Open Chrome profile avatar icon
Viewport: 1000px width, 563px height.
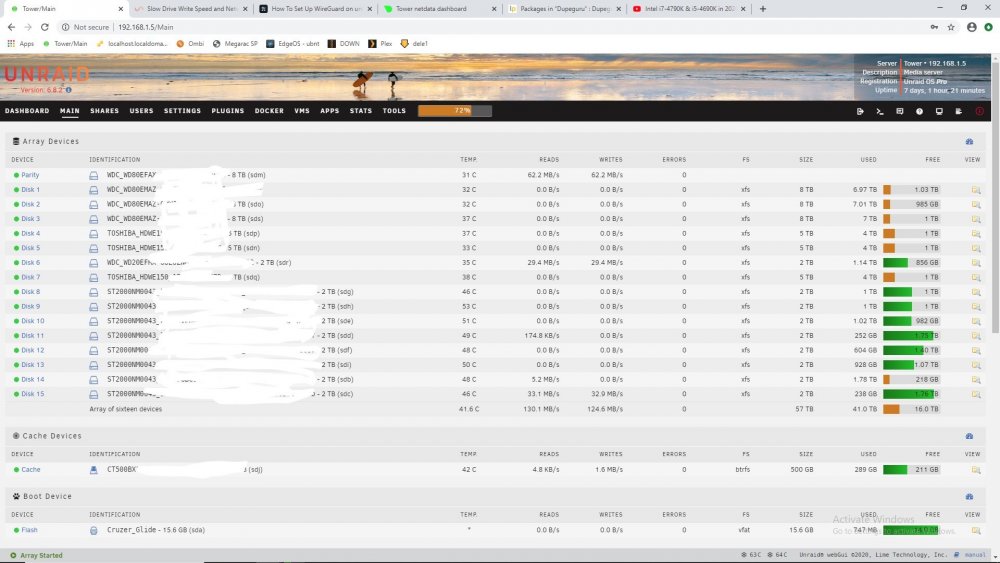[971, 27]
